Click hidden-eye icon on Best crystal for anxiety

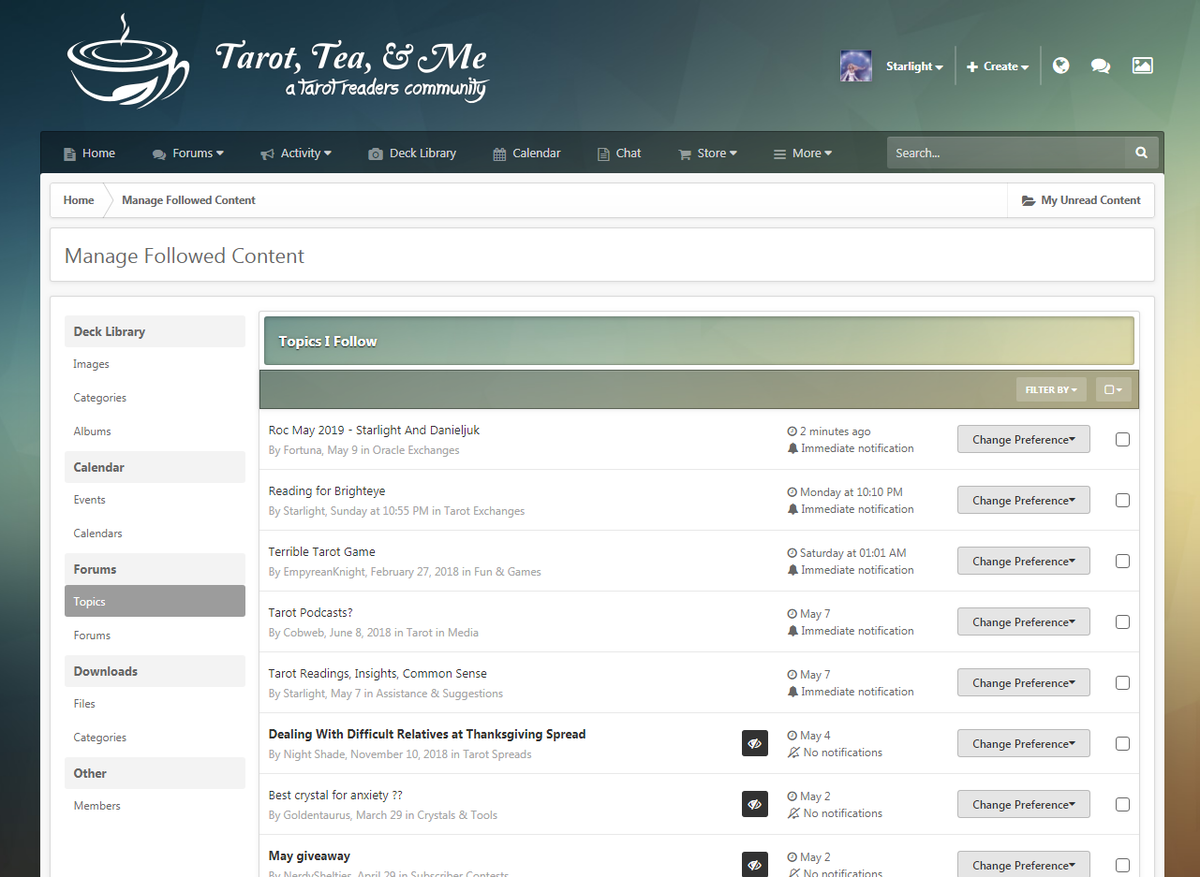755,804
